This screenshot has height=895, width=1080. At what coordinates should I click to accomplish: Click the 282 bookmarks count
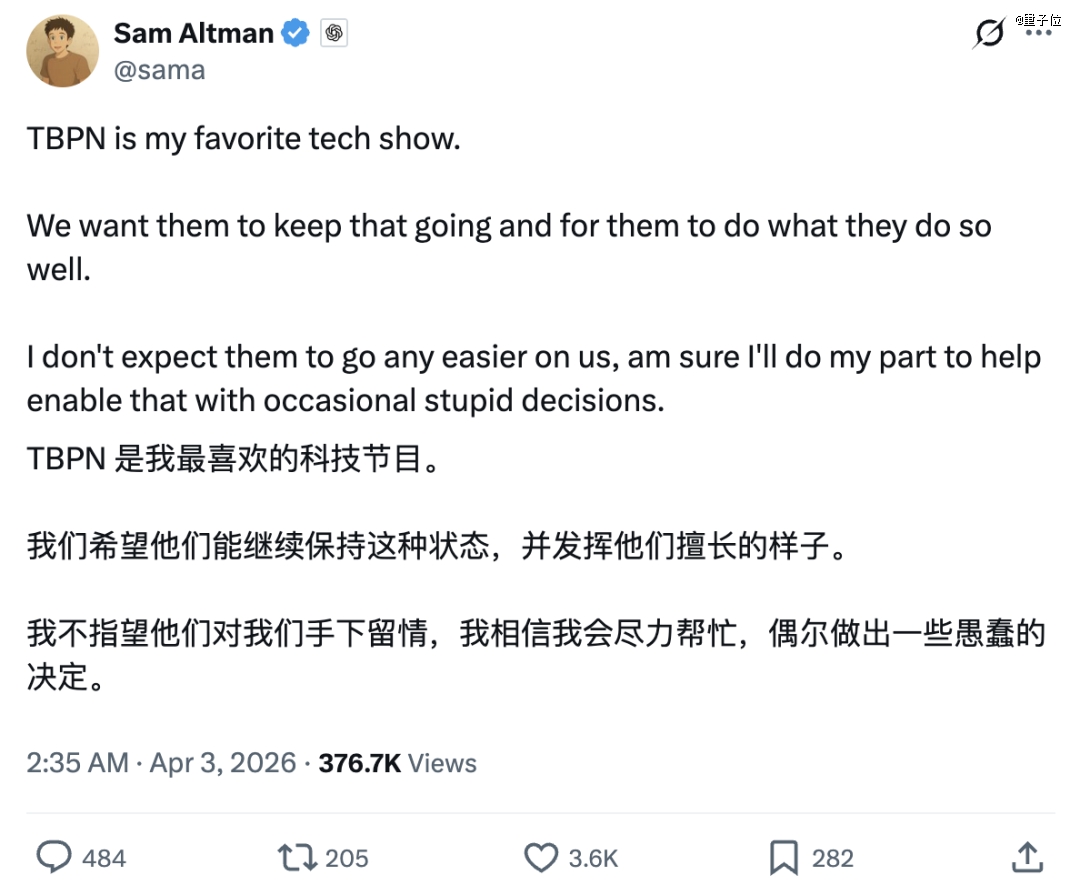click(833, 858)
